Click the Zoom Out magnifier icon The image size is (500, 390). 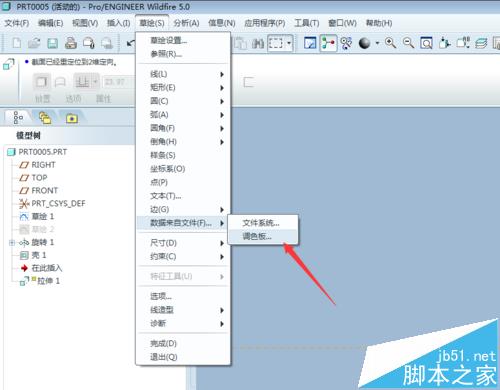point(408,43)
